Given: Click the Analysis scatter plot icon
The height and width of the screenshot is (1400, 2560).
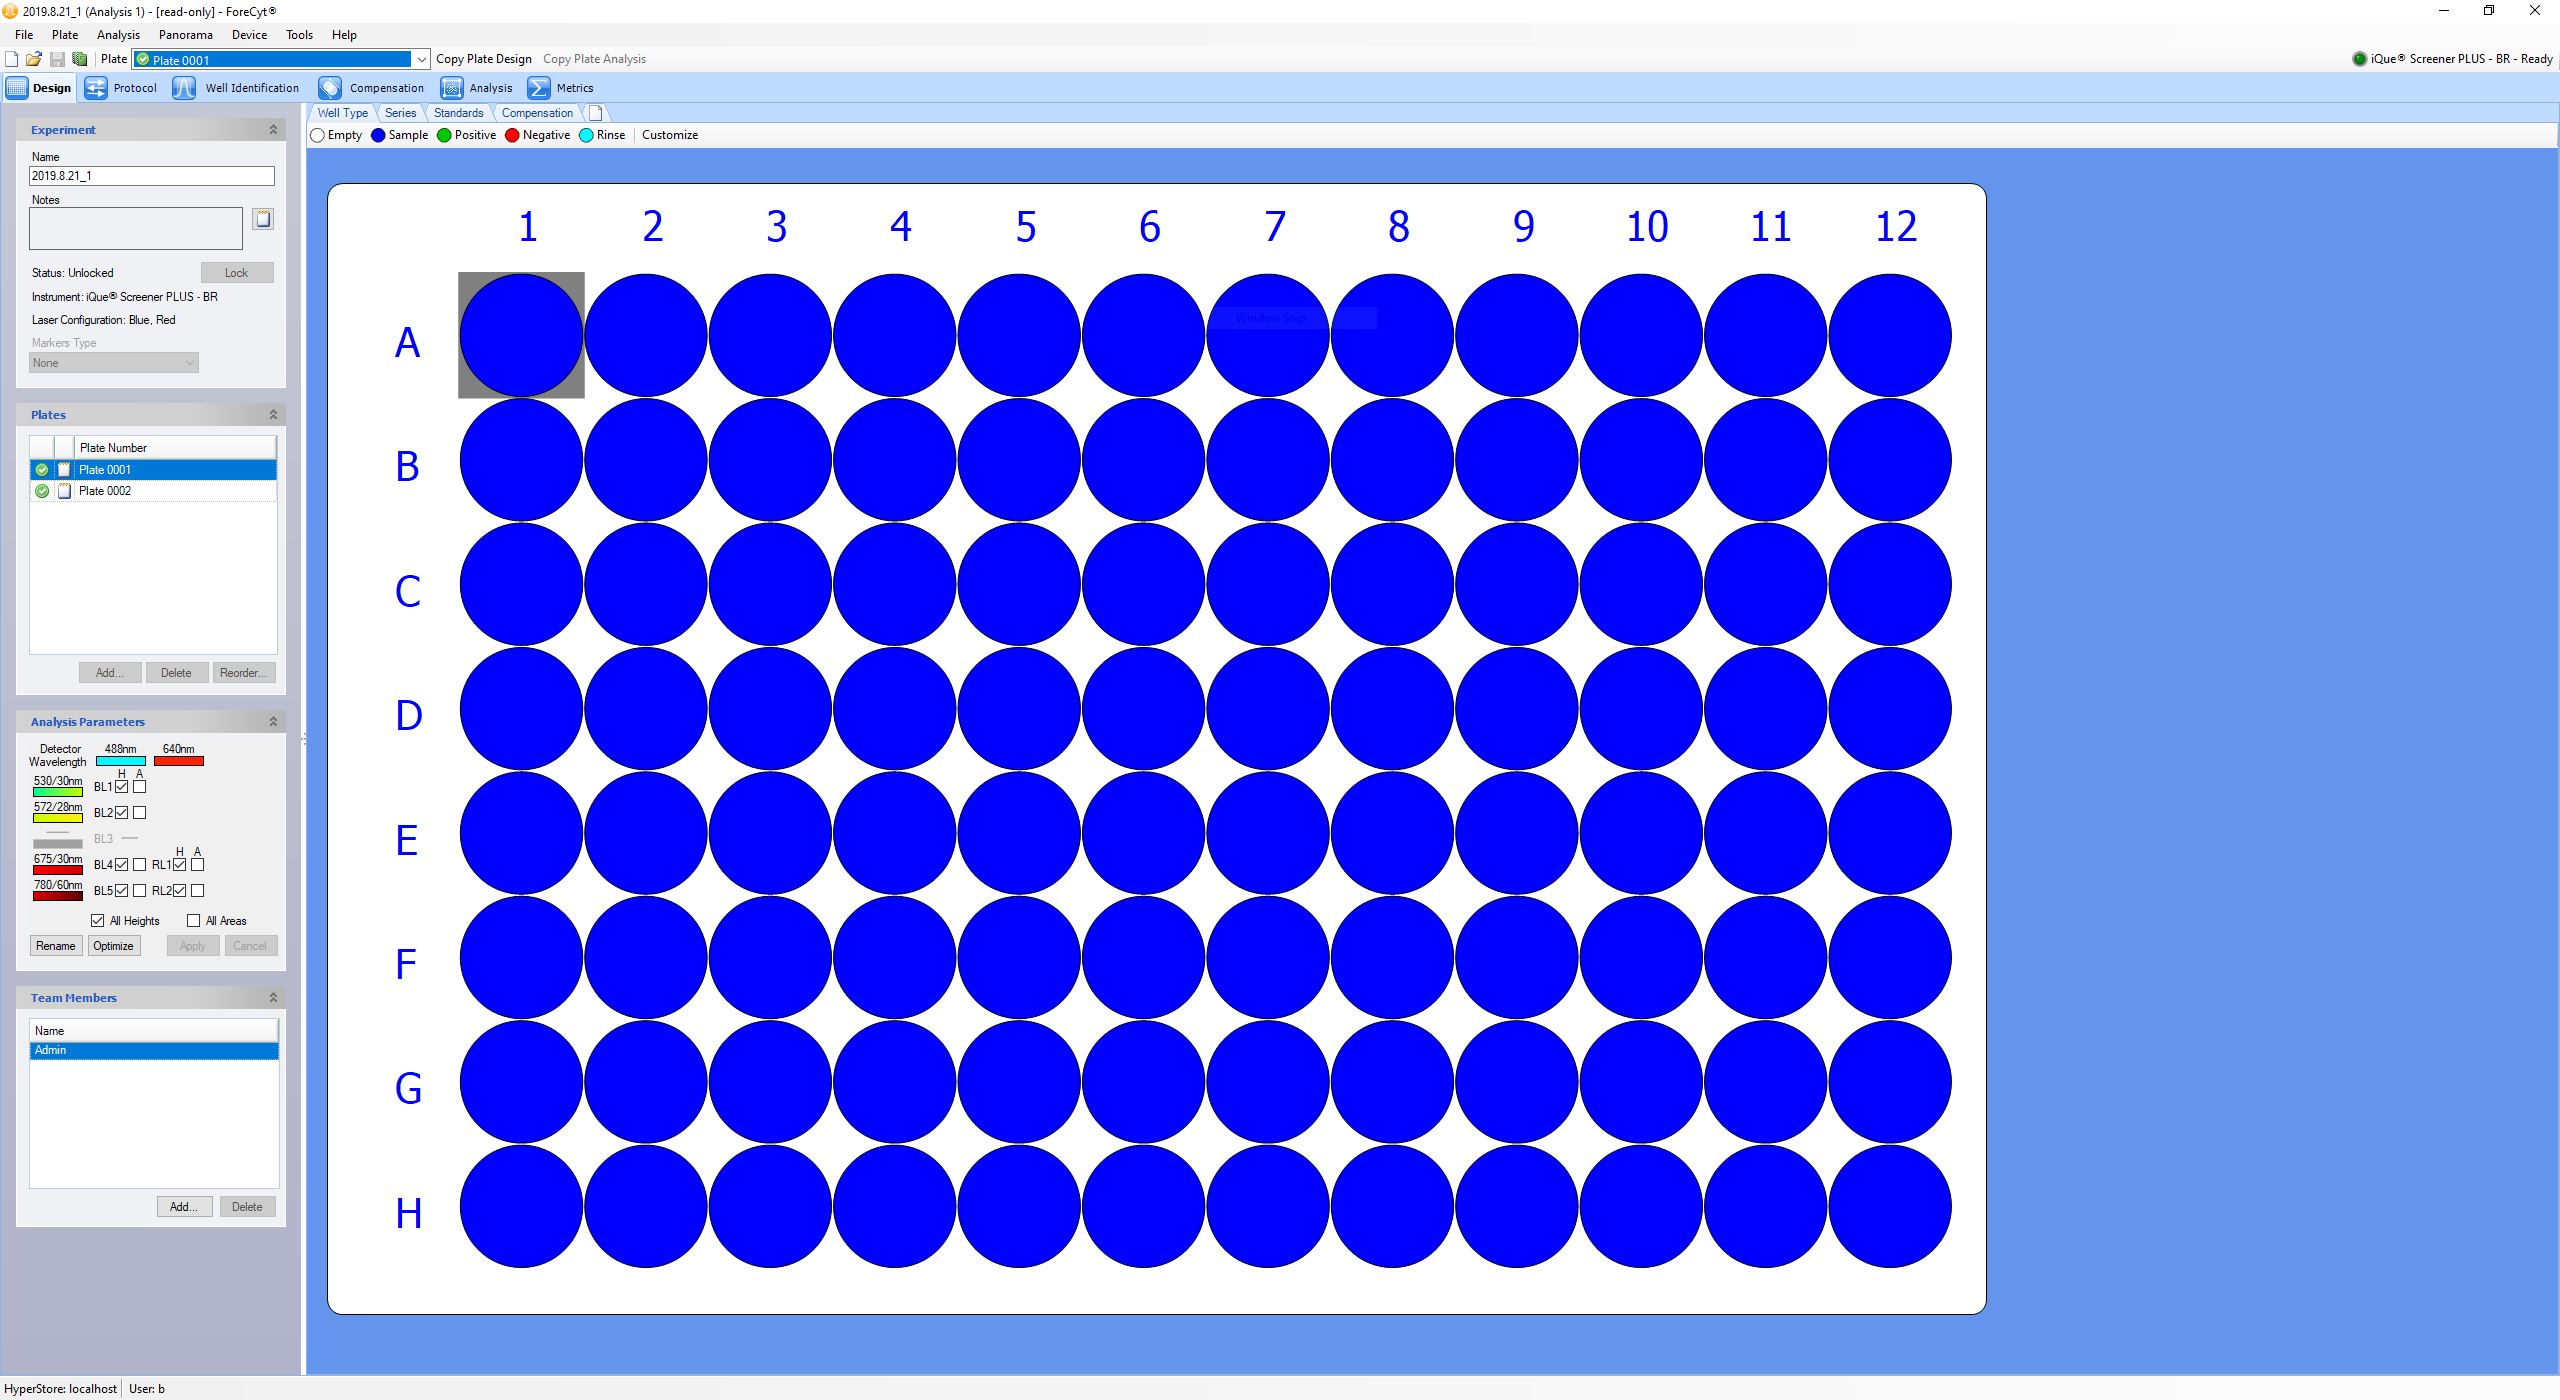Looking at the screenshot, I should click(452, 88).
